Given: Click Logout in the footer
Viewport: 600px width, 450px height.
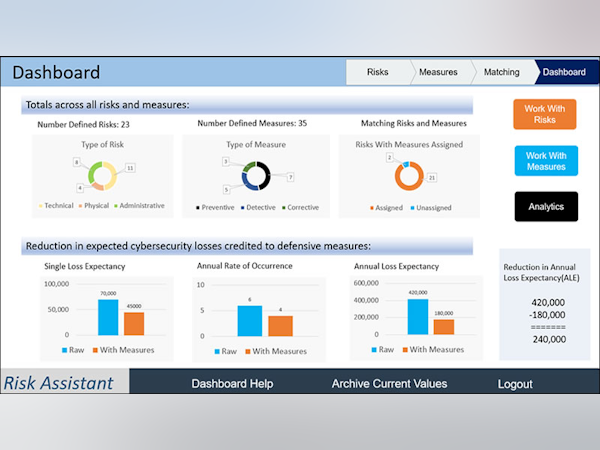Looking at the screenshot, I should click(x=515, y=384).
